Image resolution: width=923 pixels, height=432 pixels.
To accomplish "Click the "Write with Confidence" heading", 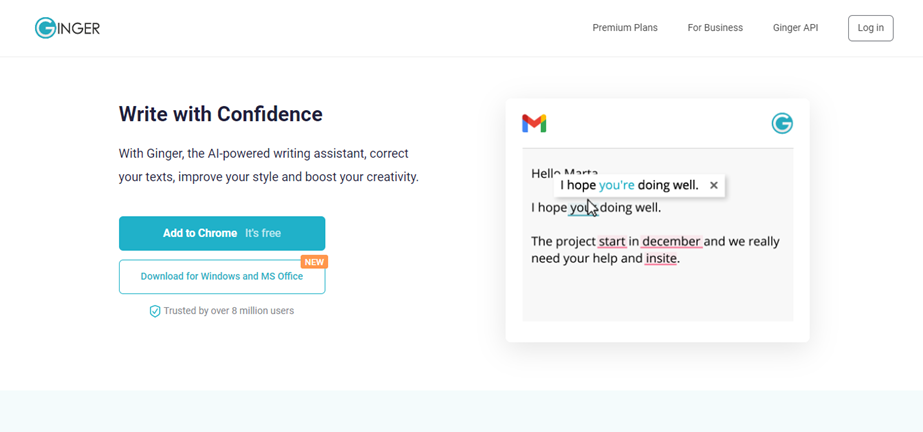I will click(x=220, y=114).
